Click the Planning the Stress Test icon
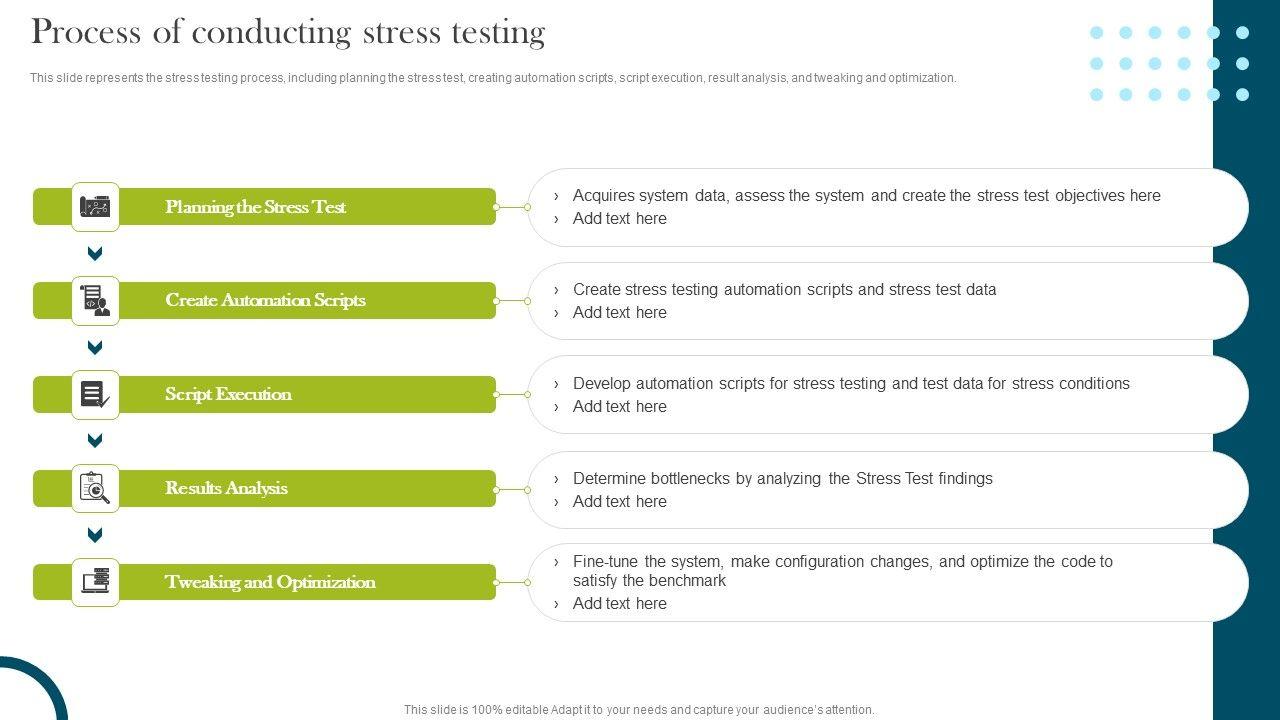Viewport: 1280px width, 720px height. 95,207
